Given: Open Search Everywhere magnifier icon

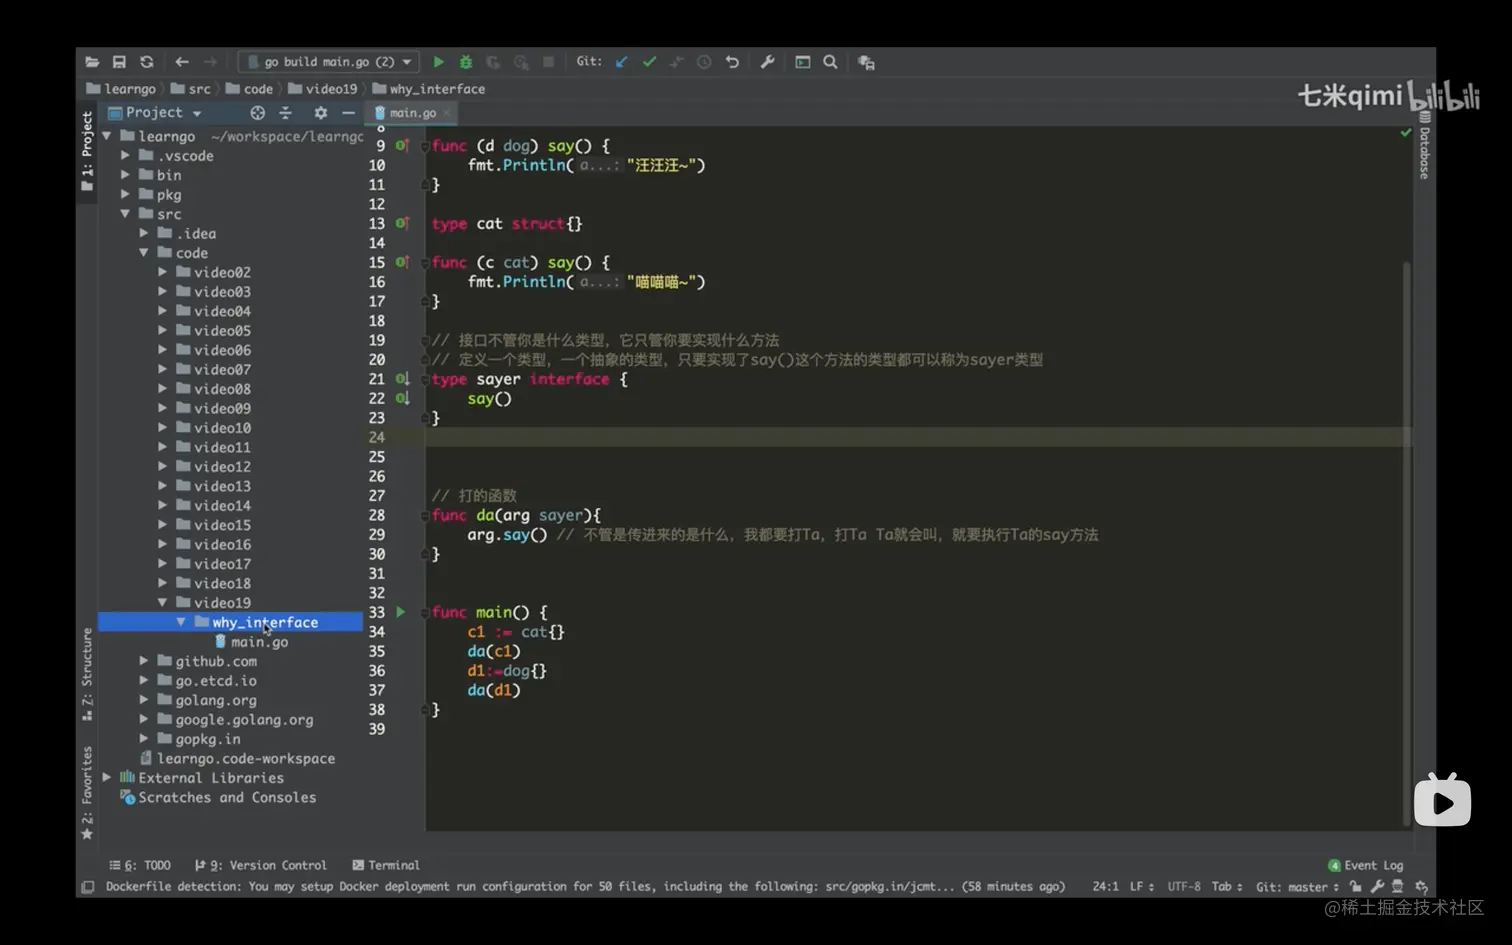Looking at the screenshot, I should [x=830, y=62].
